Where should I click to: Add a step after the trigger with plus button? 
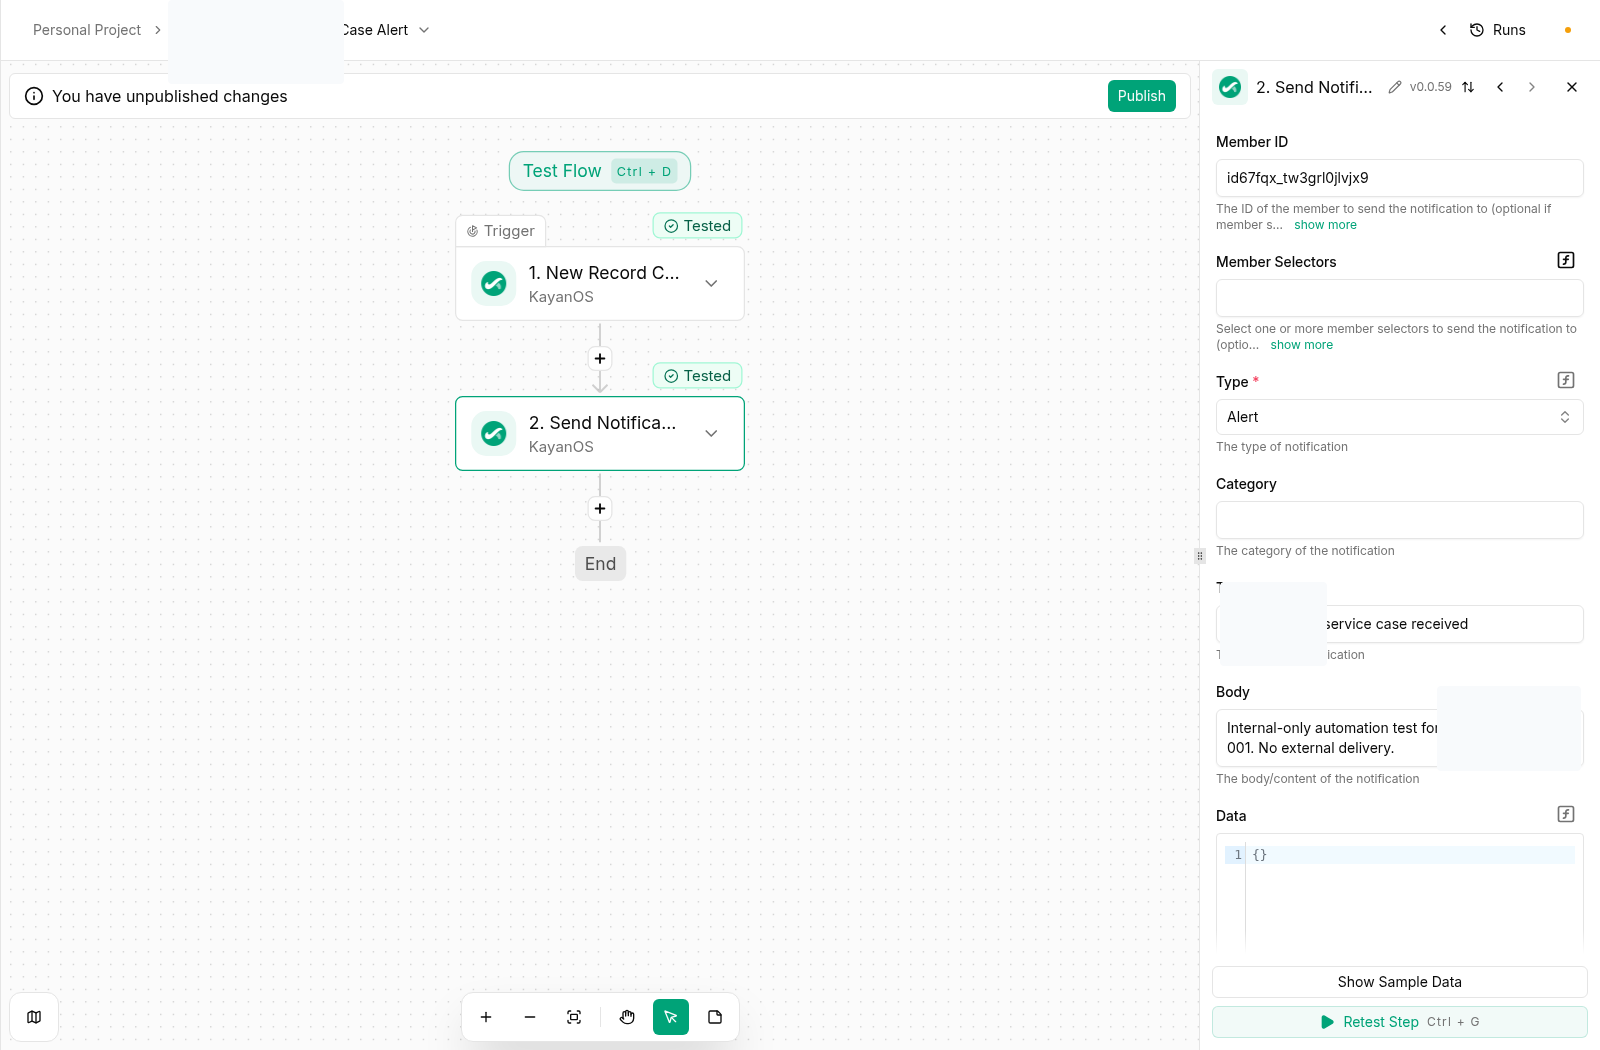click(600, 359)
